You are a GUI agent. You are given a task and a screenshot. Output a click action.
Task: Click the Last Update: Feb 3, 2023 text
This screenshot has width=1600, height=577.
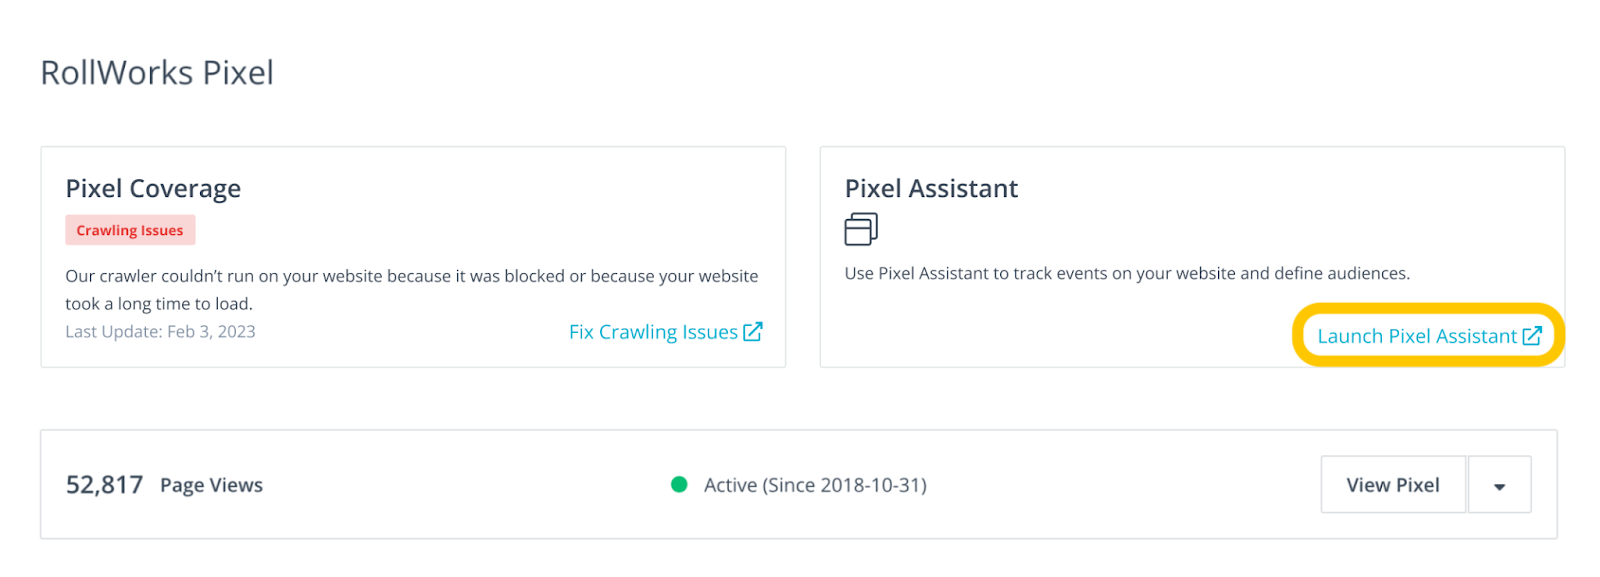tap(160, 331)
